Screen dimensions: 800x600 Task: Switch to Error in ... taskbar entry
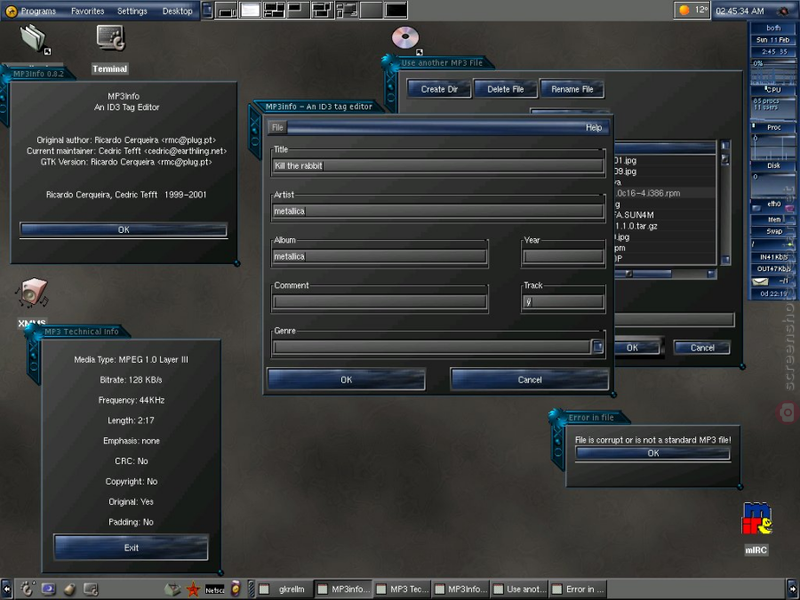click(x=579, y=589)
